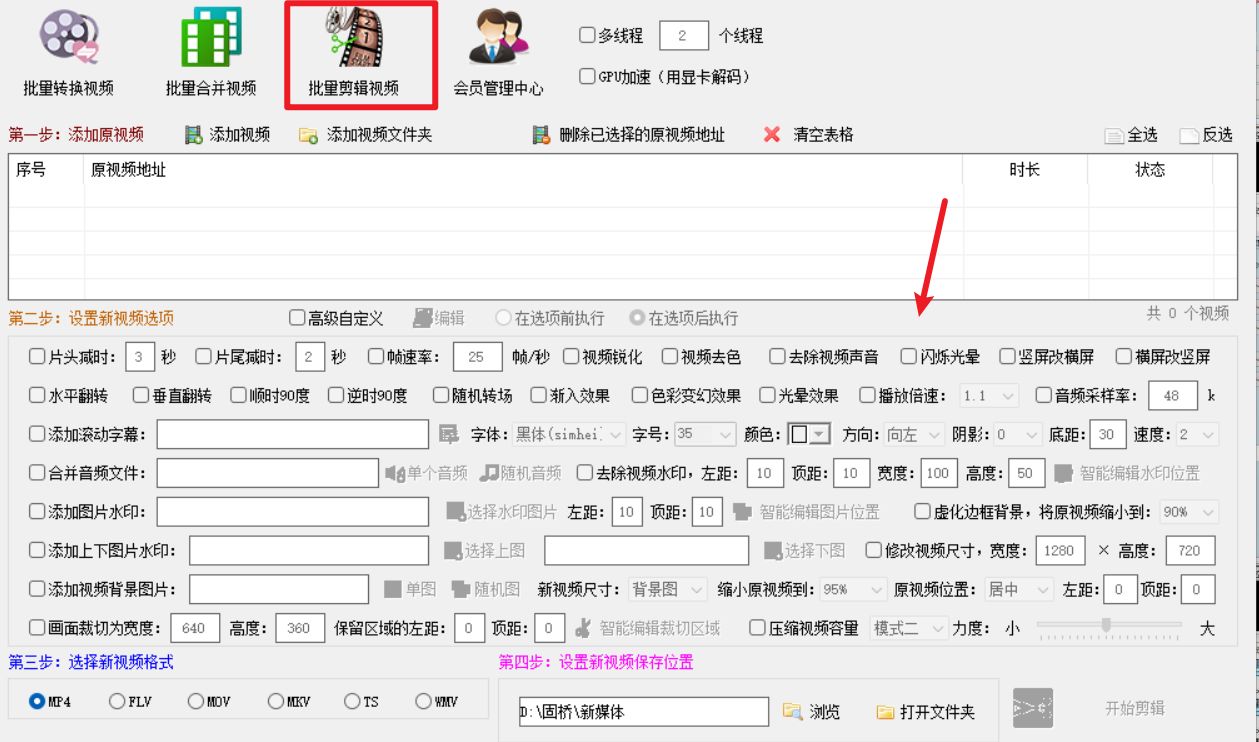
Task: Check 添加滚动字幕 option
Action: pos(37,434)
